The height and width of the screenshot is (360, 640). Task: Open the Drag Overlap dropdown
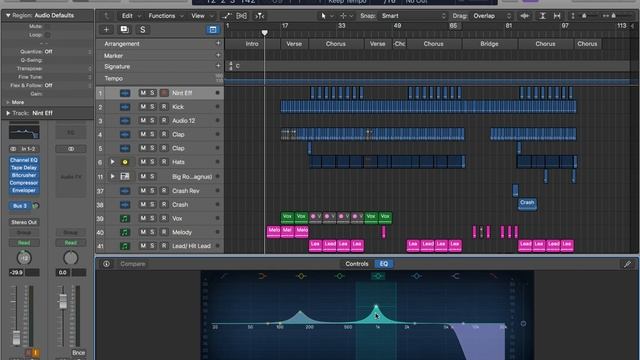pos(492,16)
